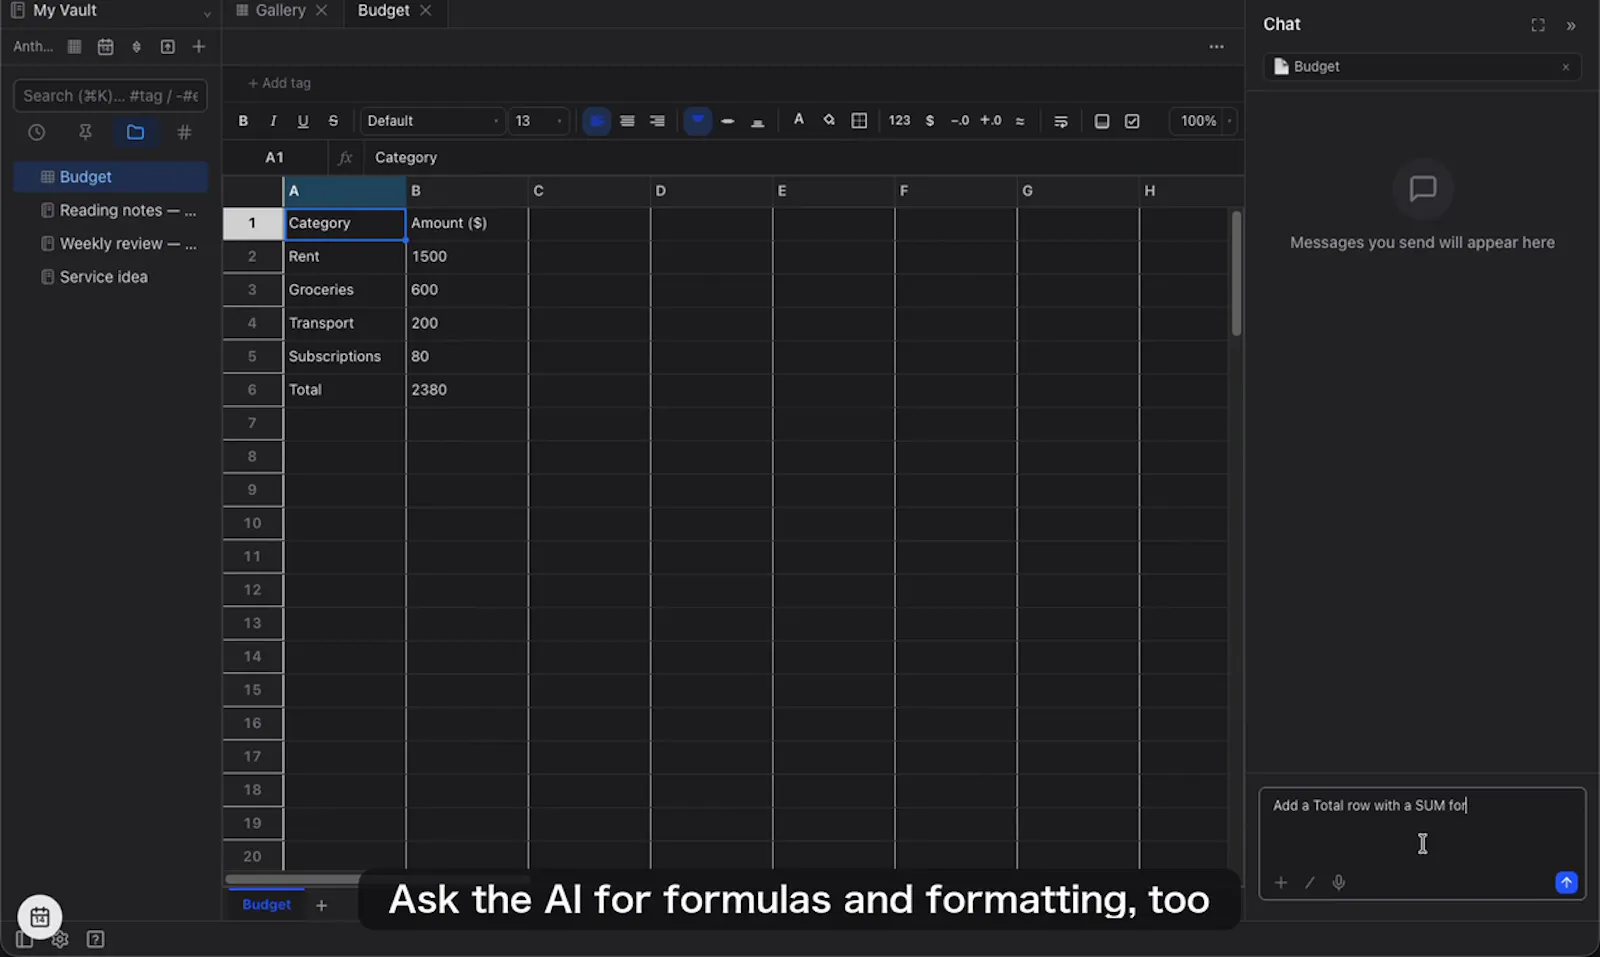1600x957 pixels.
Task: Click the approximate rounding format icon
Action: click(1020, 121)
